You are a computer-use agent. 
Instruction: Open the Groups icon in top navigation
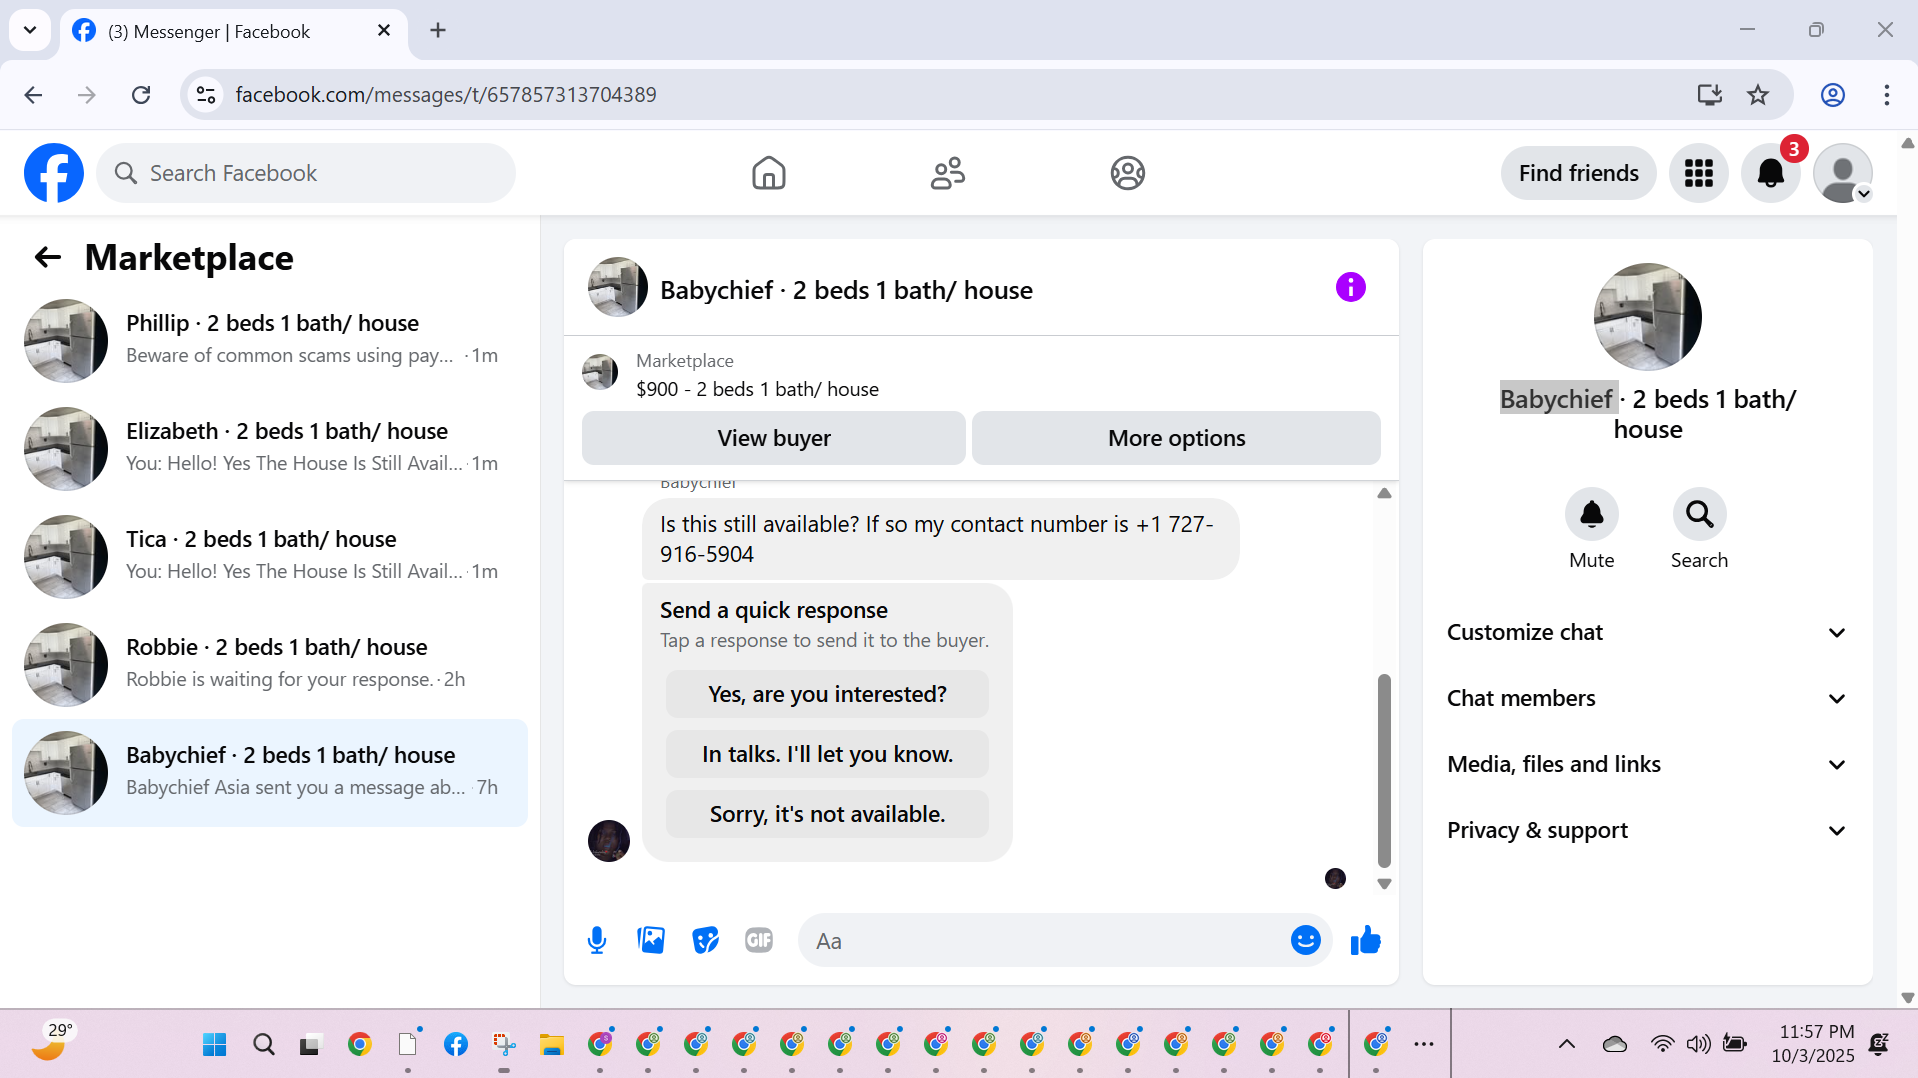(x=1127, y=173)
